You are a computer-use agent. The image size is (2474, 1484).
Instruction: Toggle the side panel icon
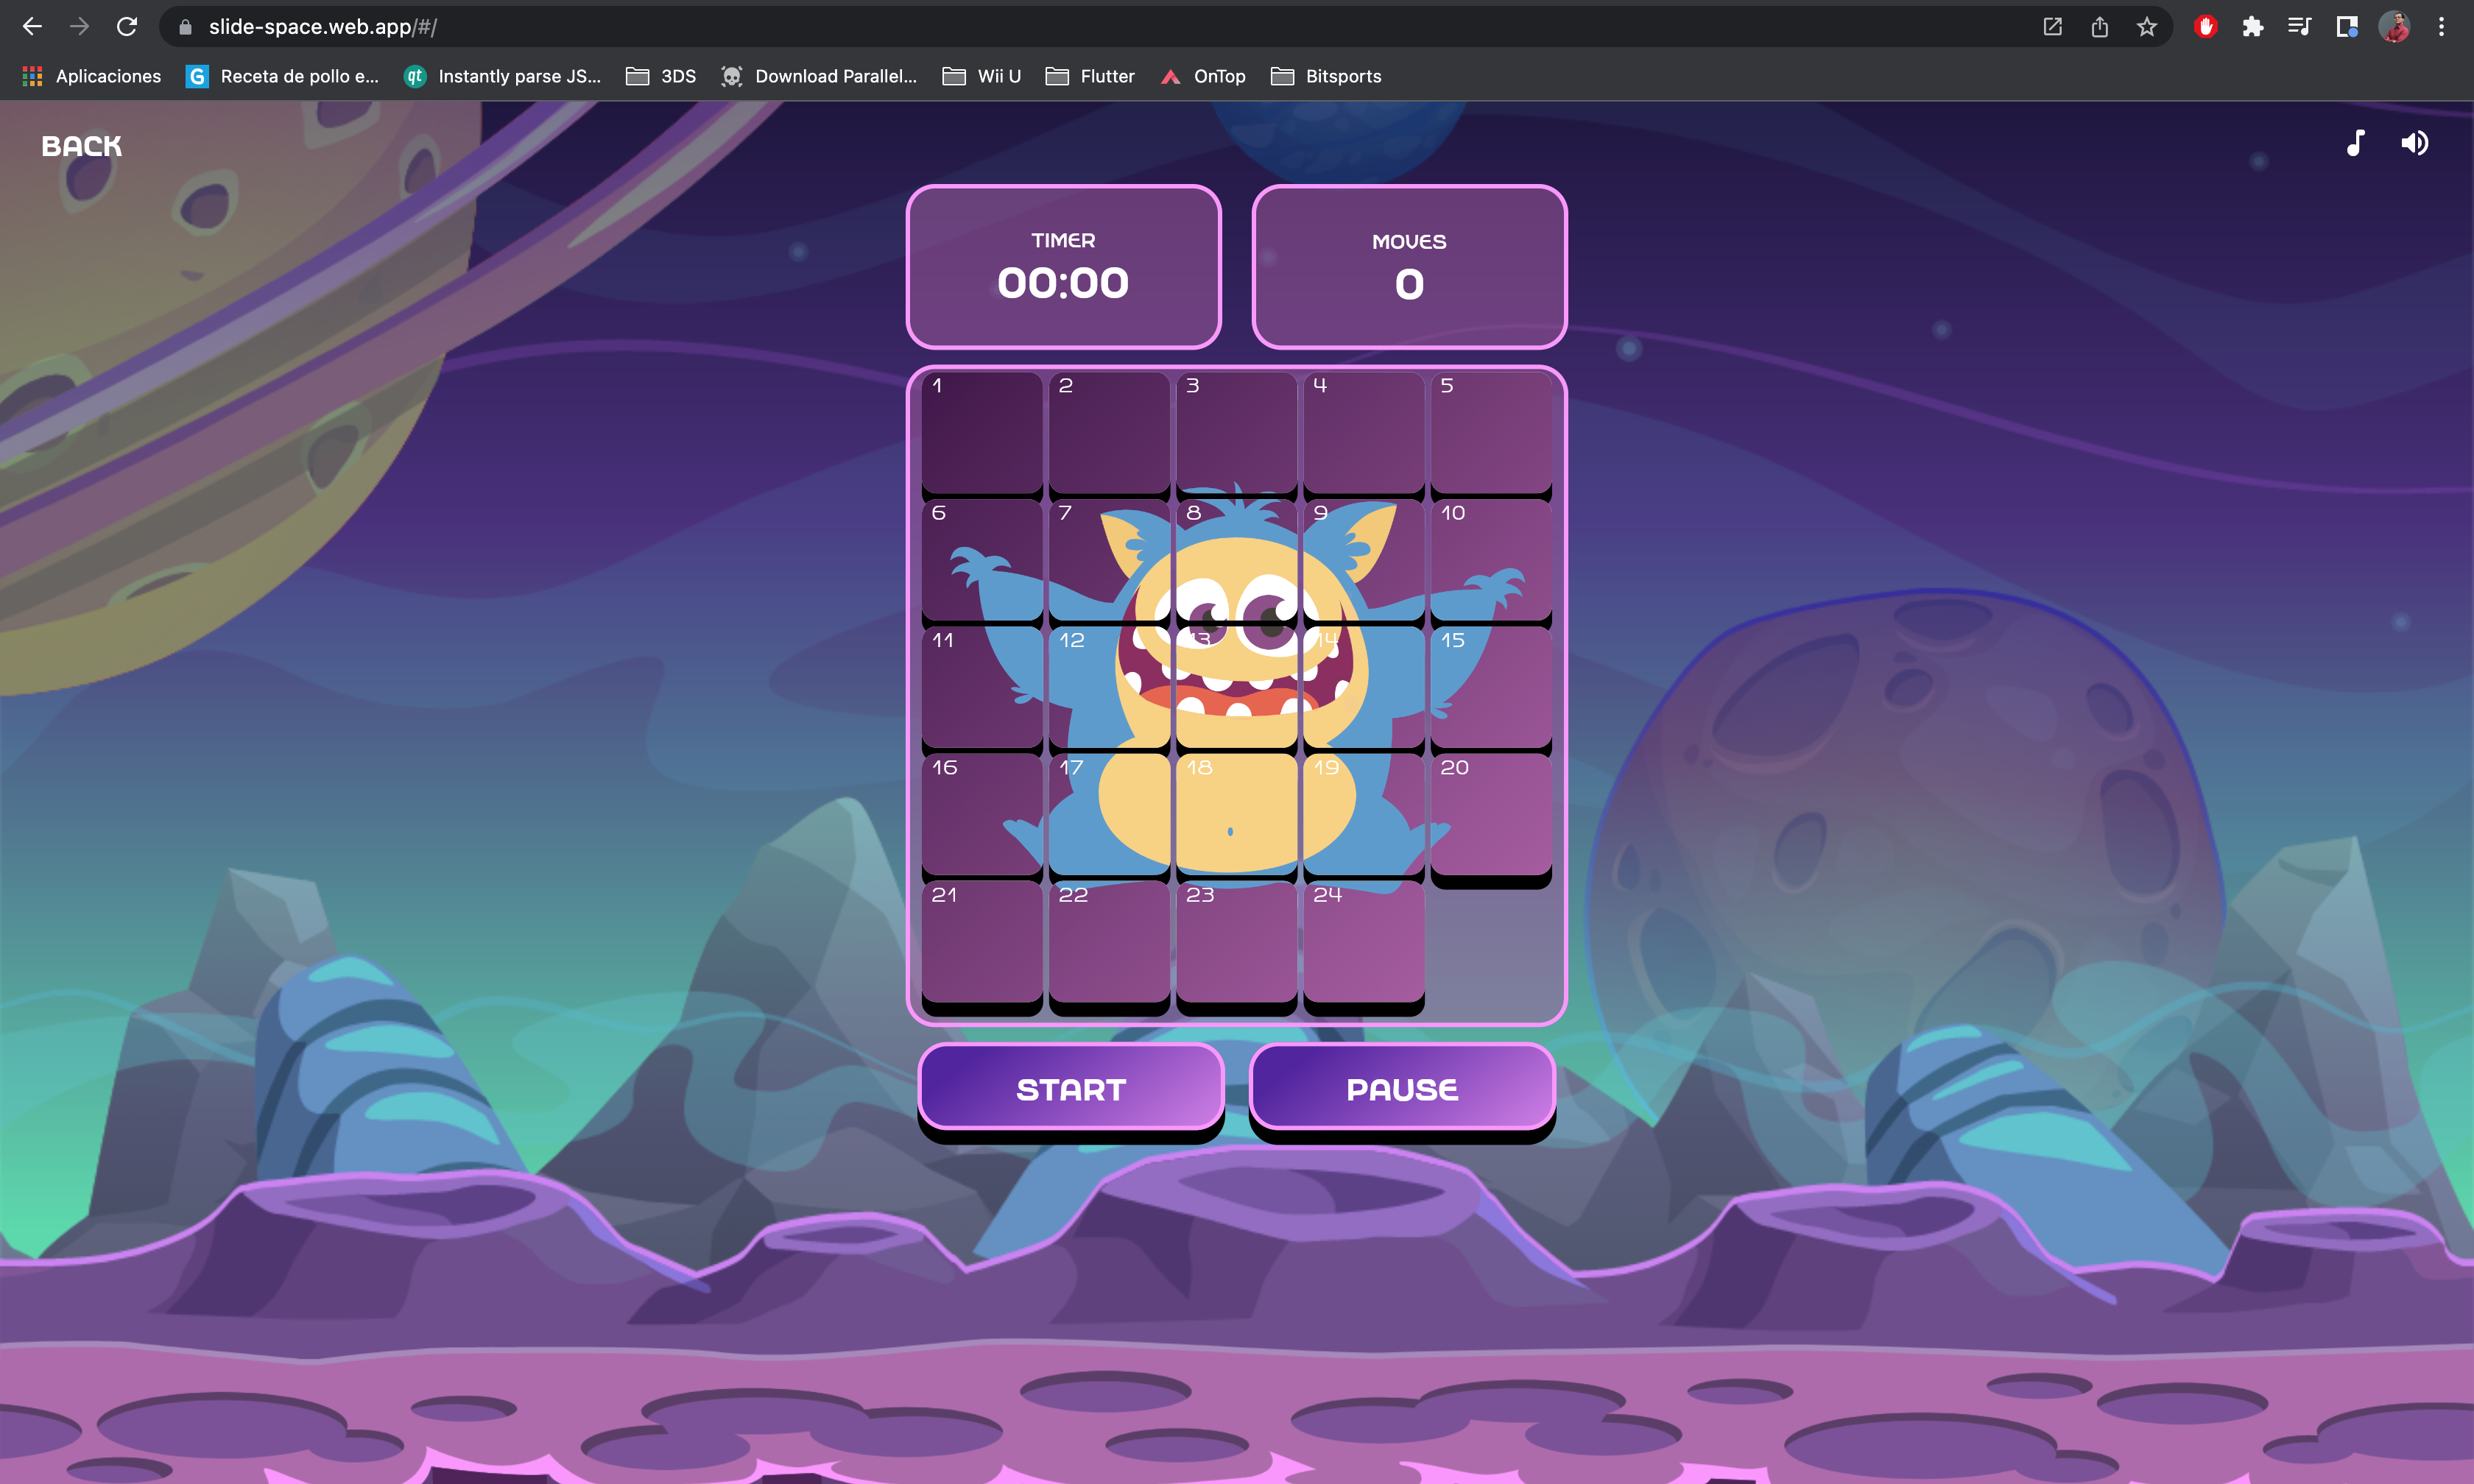tap(2346, 27)
